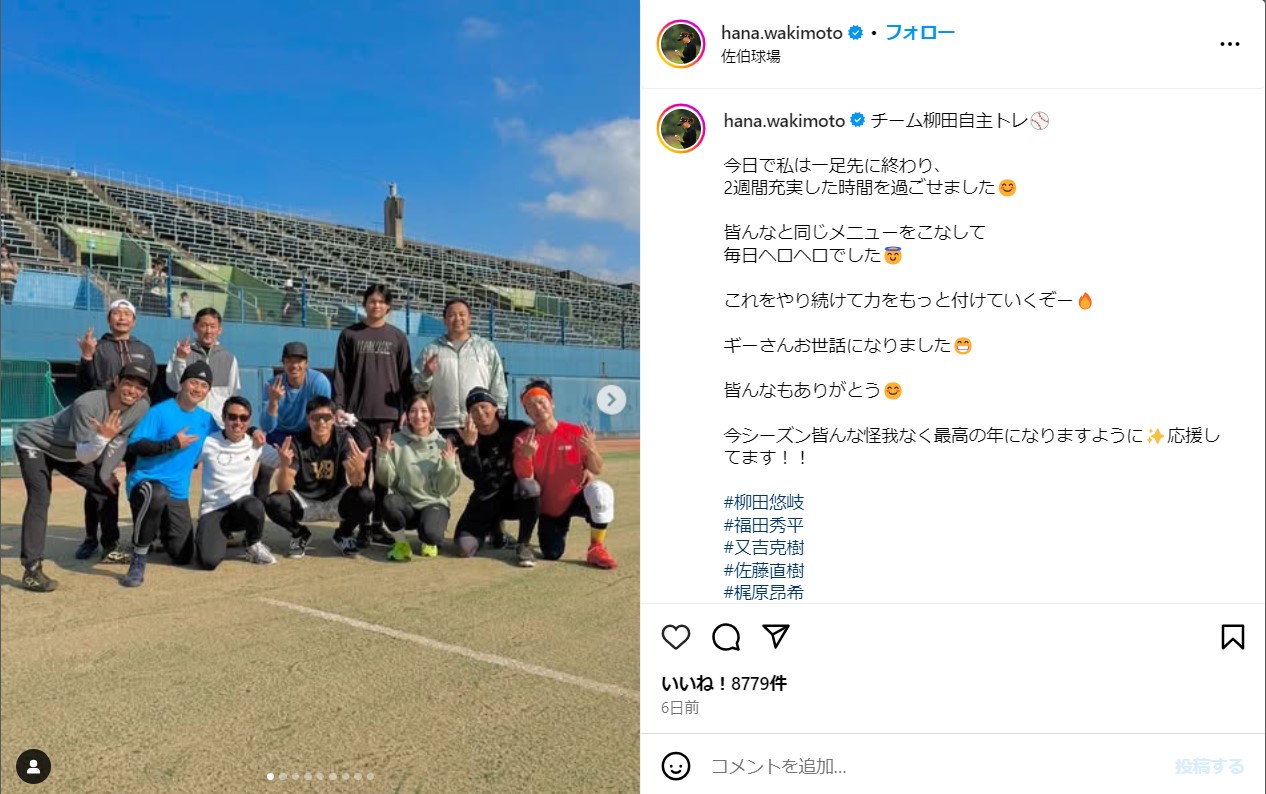This screenshot has width=1266, height=794.
Task: Advance to the next photo with arrow
Action: 611,400
